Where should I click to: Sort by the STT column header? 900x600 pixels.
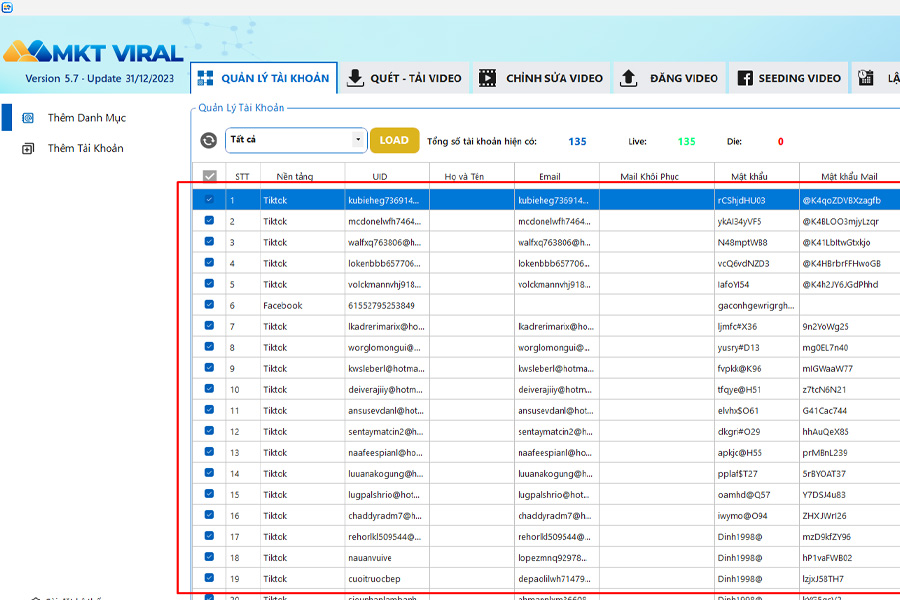point(242,176)
